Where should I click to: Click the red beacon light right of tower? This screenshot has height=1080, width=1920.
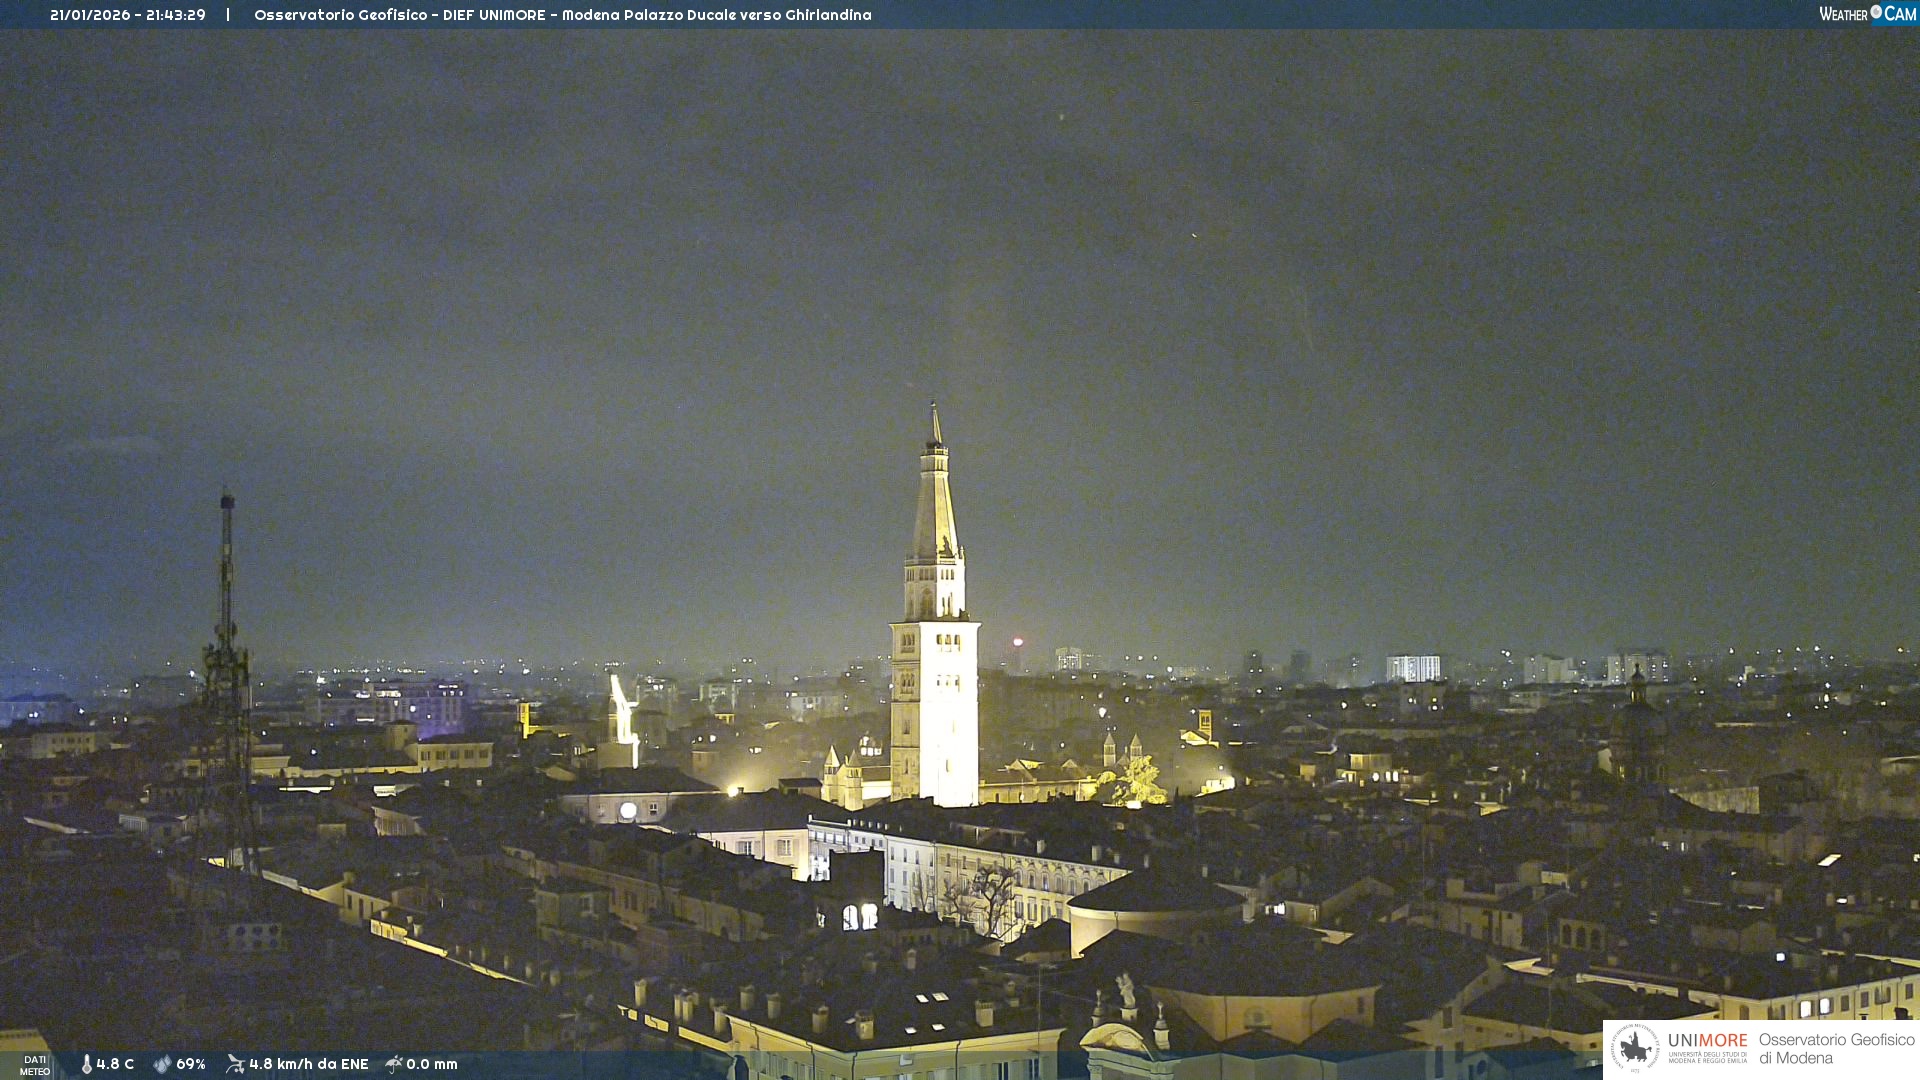pos(1018,643)
